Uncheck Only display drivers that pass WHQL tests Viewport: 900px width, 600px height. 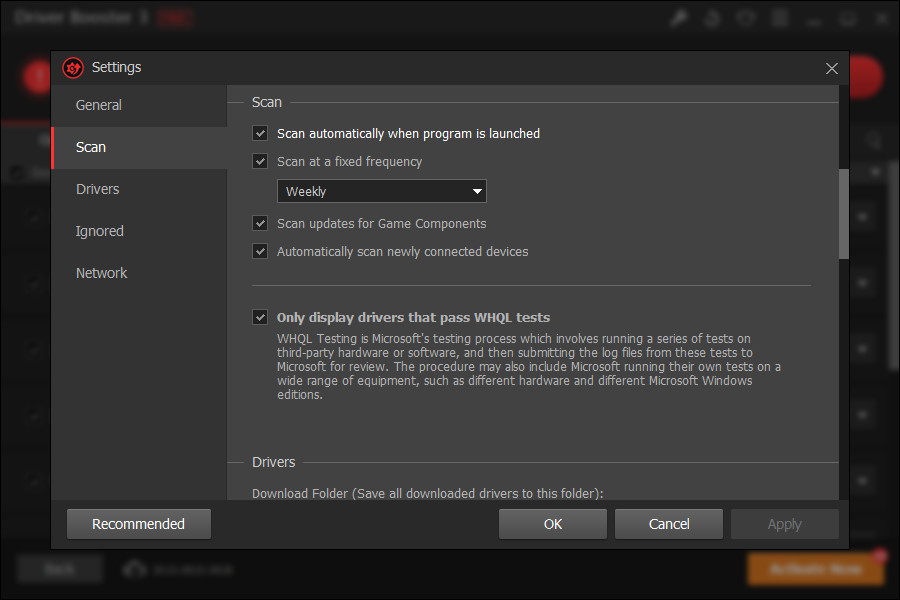[x=260, y=317]
